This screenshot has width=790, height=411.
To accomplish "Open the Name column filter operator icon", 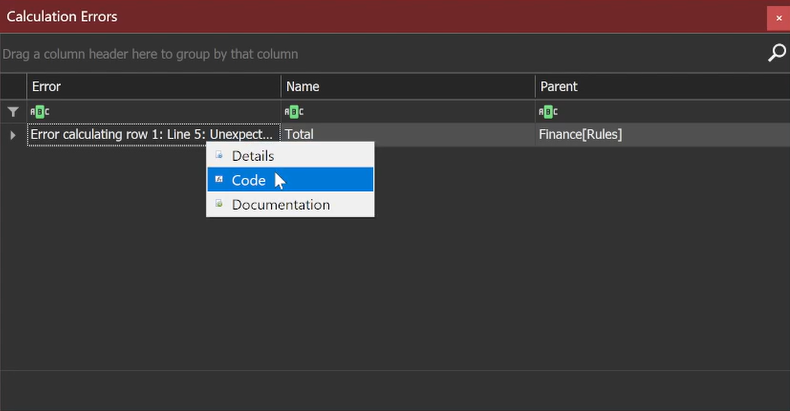I will point(294,112).
